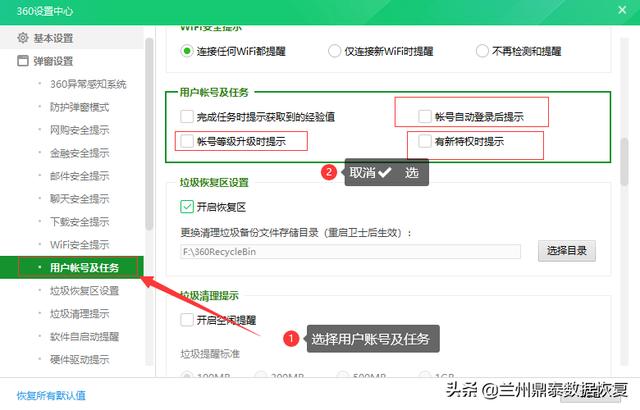
Task: Toggle 帐号等级升级时提示 checkbox
Action: (x=187, y=142)
